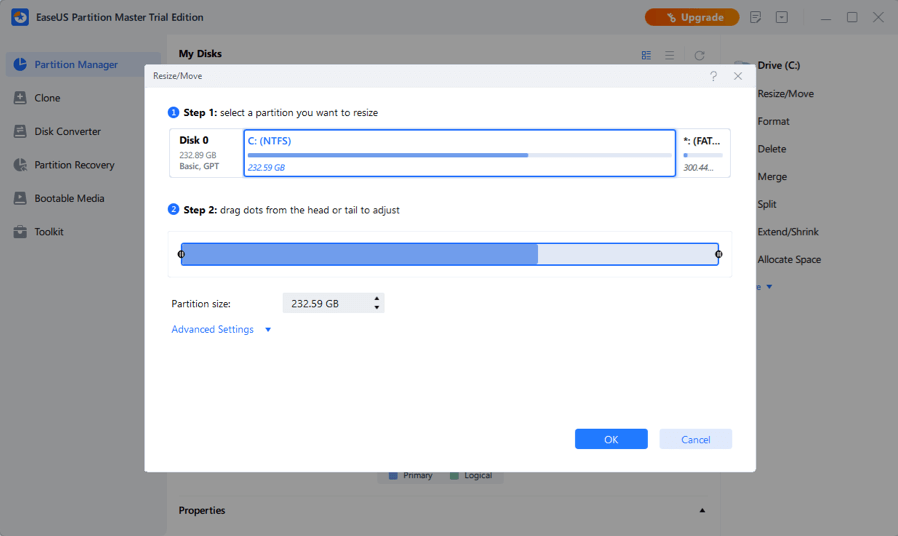The image size is (898, 536).
Task: Click OK to confirm resize
Action: click(611, 439)
